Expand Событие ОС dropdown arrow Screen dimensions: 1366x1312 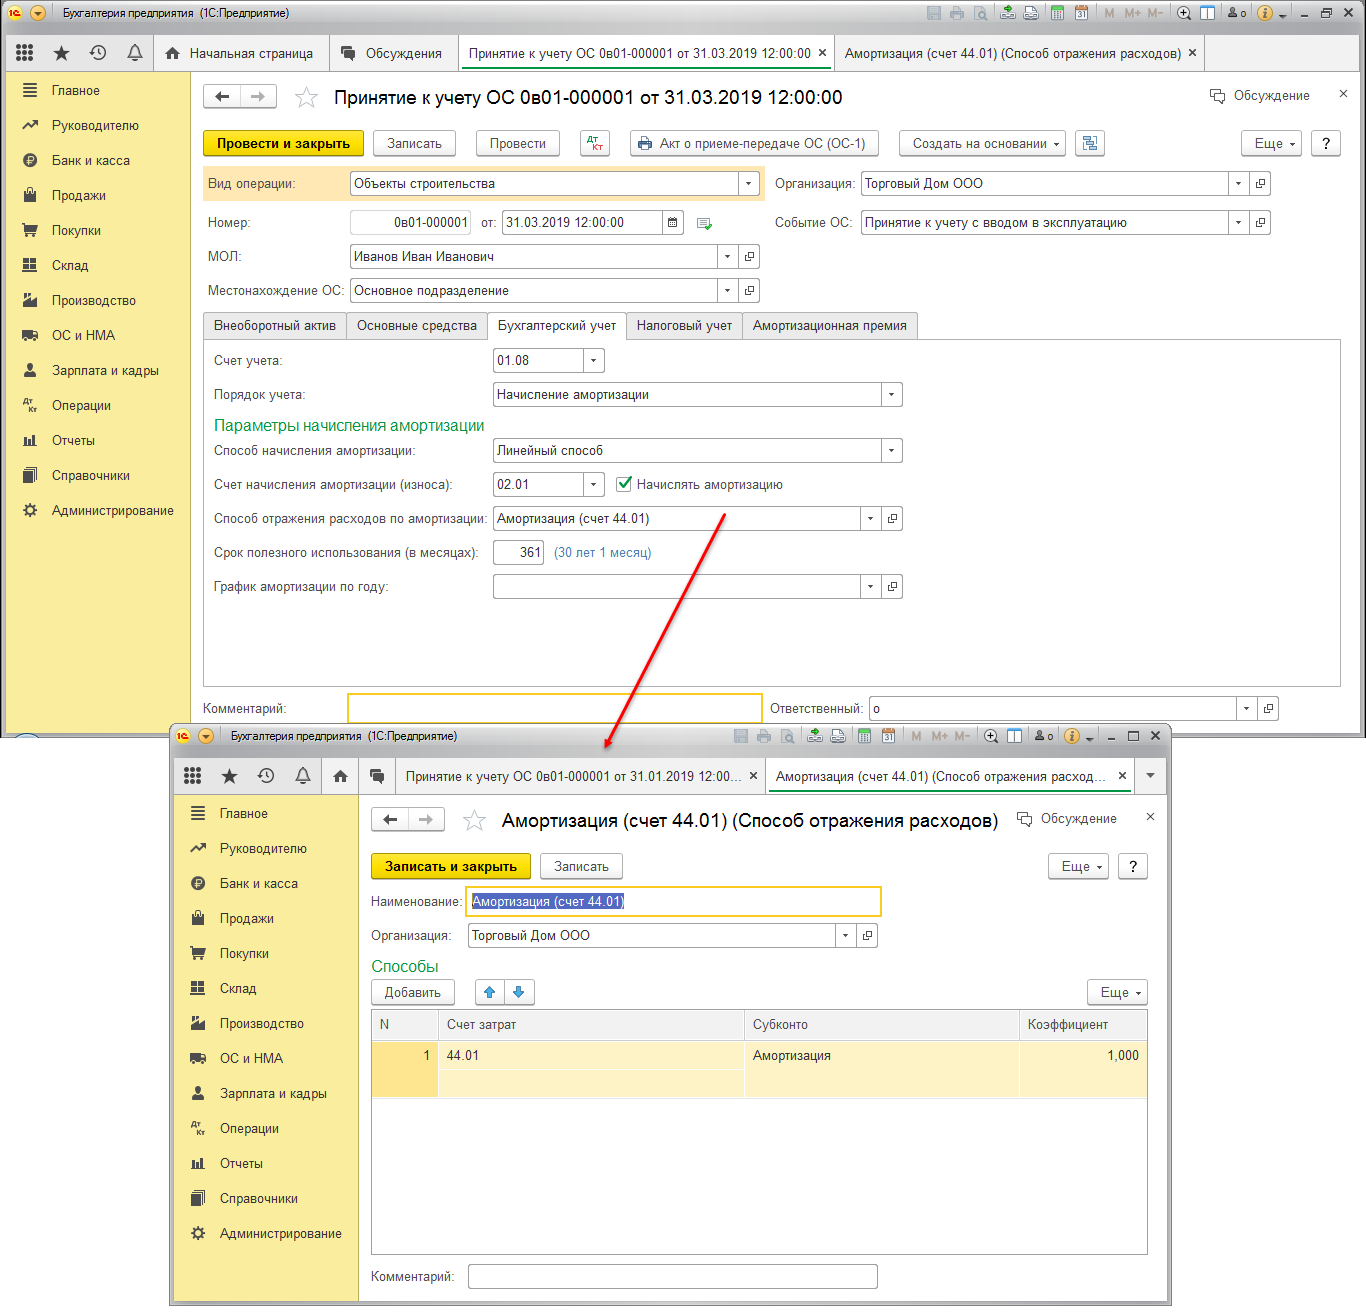(x=1238, y=223)
